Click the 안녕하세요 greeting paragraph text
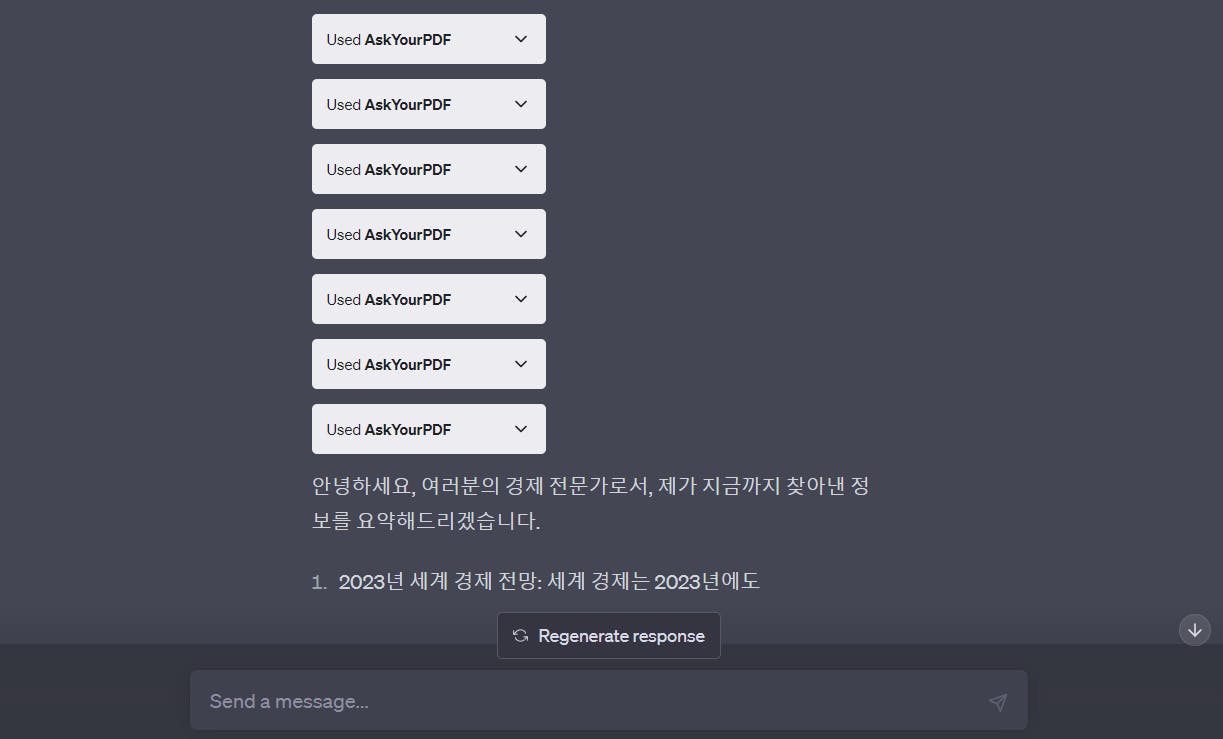The width and height of the screenshot is (1223, 739). 591,504
